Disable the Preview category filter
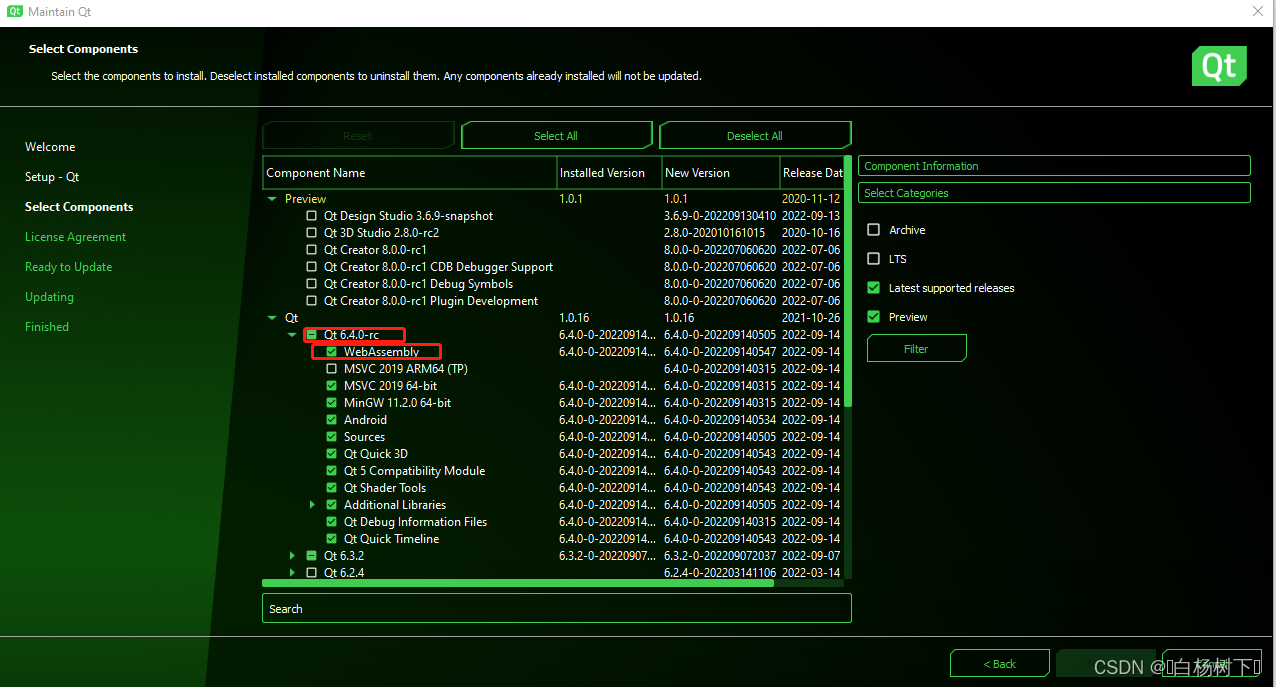Screen dimensions: 1276x687 point(873,317)
